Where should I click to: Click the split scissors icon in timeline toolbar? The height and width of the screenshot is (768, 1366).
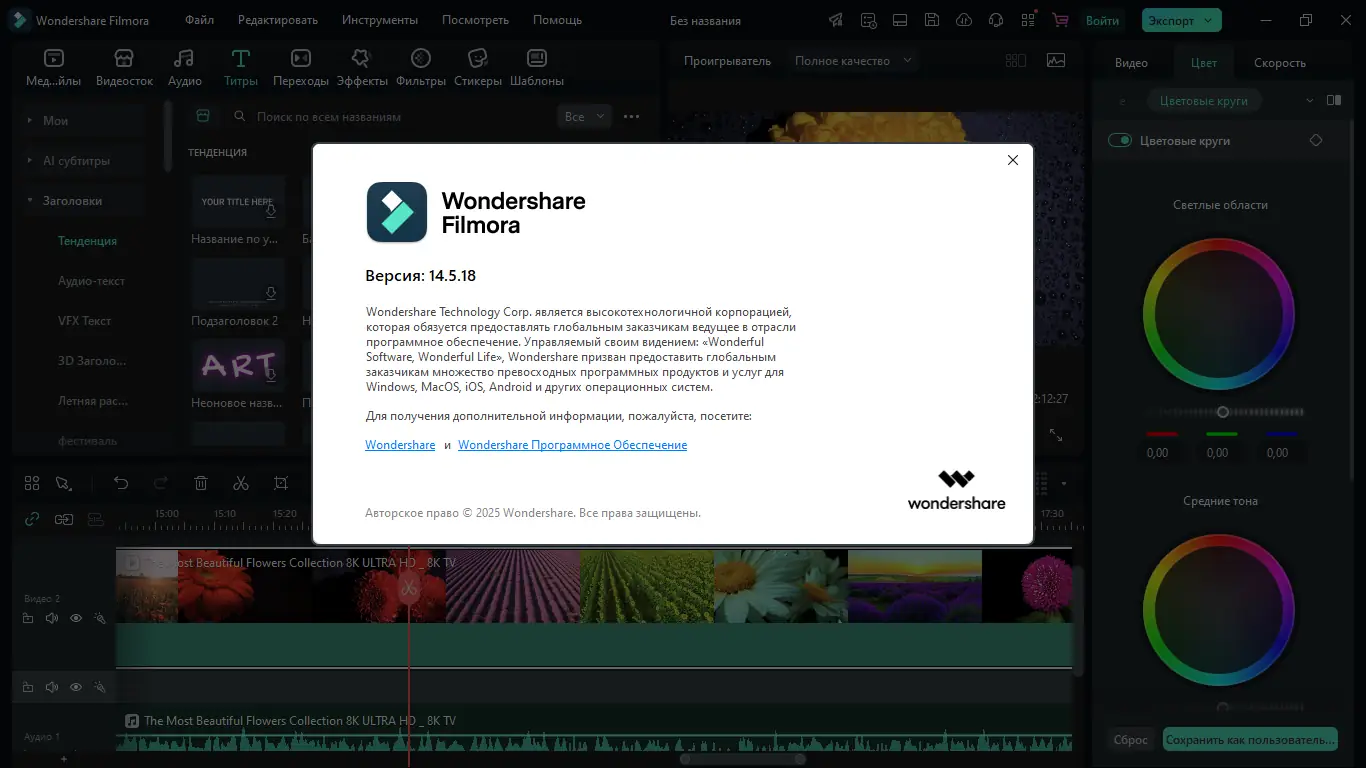click(241, 483)
